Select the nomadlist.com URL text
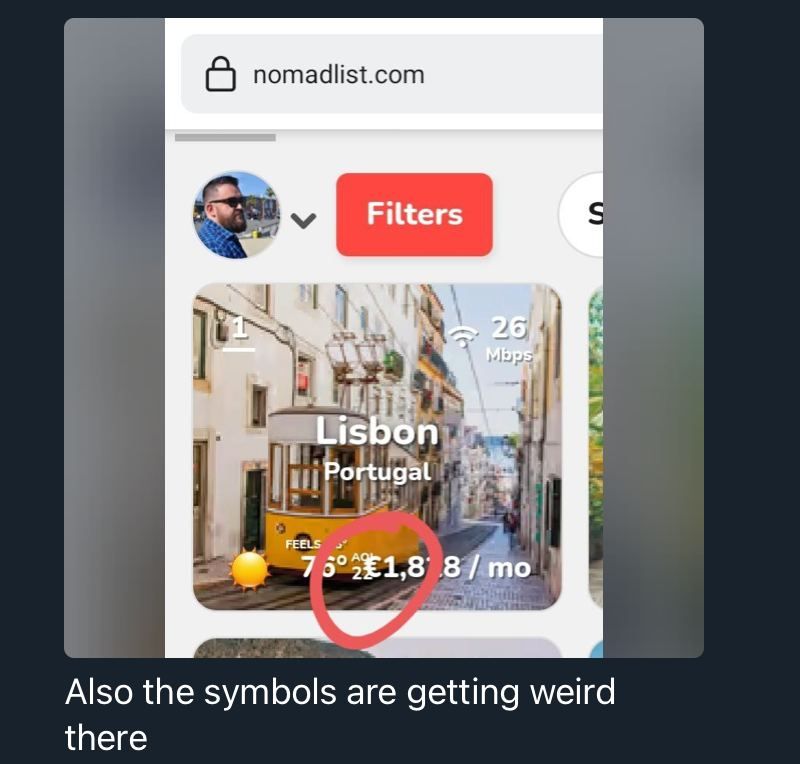Screen dimensions: 800x764 339,75
